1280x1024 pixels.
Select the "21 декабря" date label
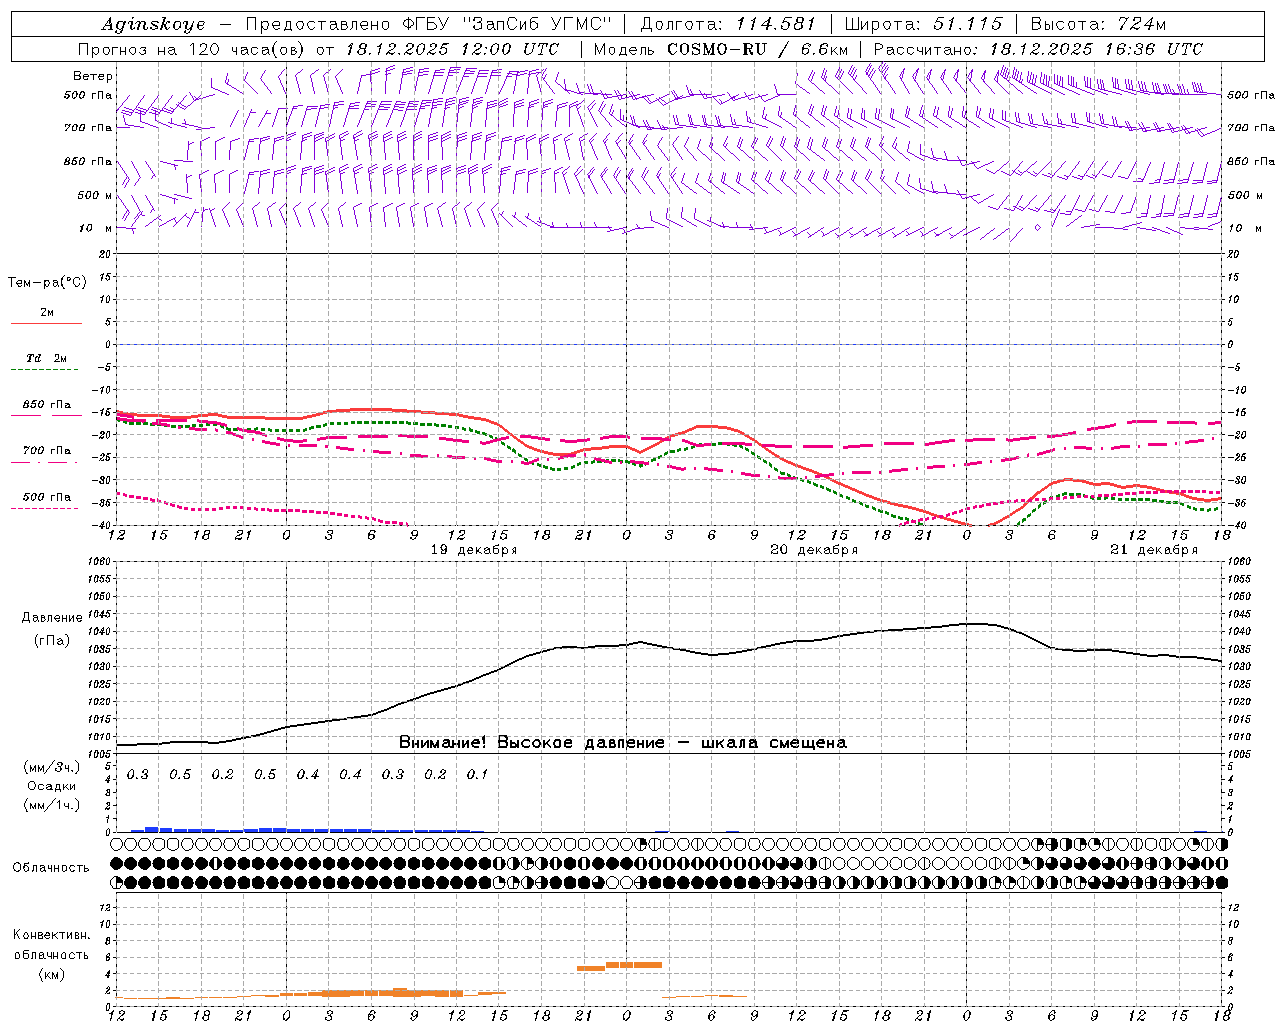click(x=1154, y=550)
